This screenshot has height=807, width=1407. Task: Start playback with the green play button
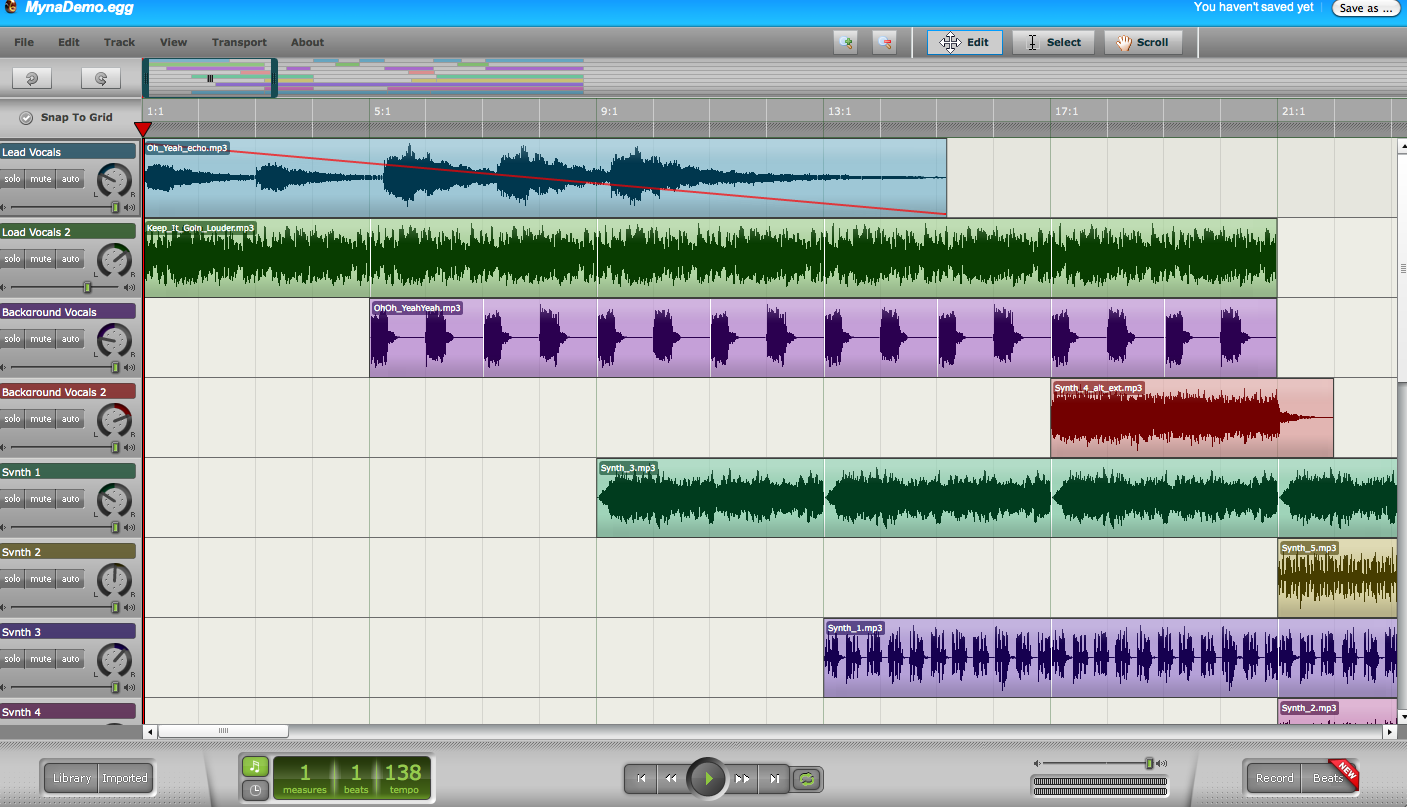coord(708,778)
